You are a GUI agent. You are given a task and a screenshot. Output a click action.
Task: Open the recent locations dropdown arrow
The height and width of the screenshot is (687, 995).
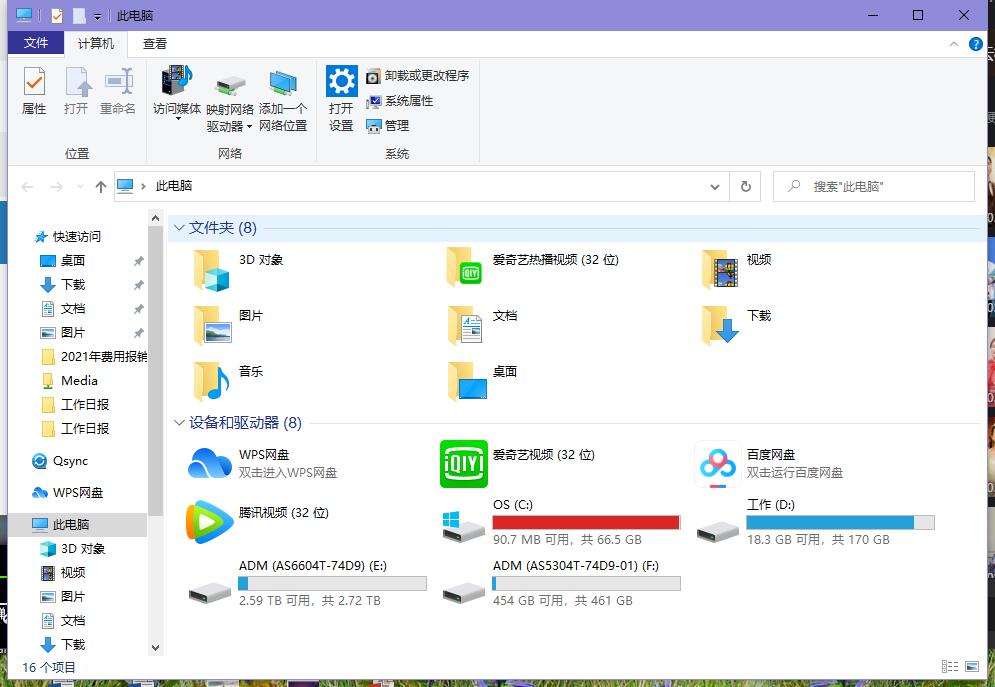[80, 186]
